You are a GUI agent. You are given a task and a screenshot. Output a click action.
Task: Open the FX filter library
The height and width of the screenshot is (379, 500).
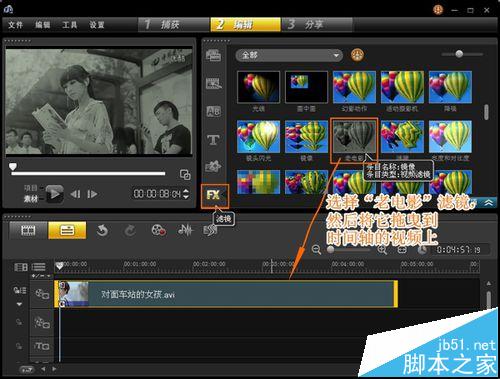pos(214,195)
